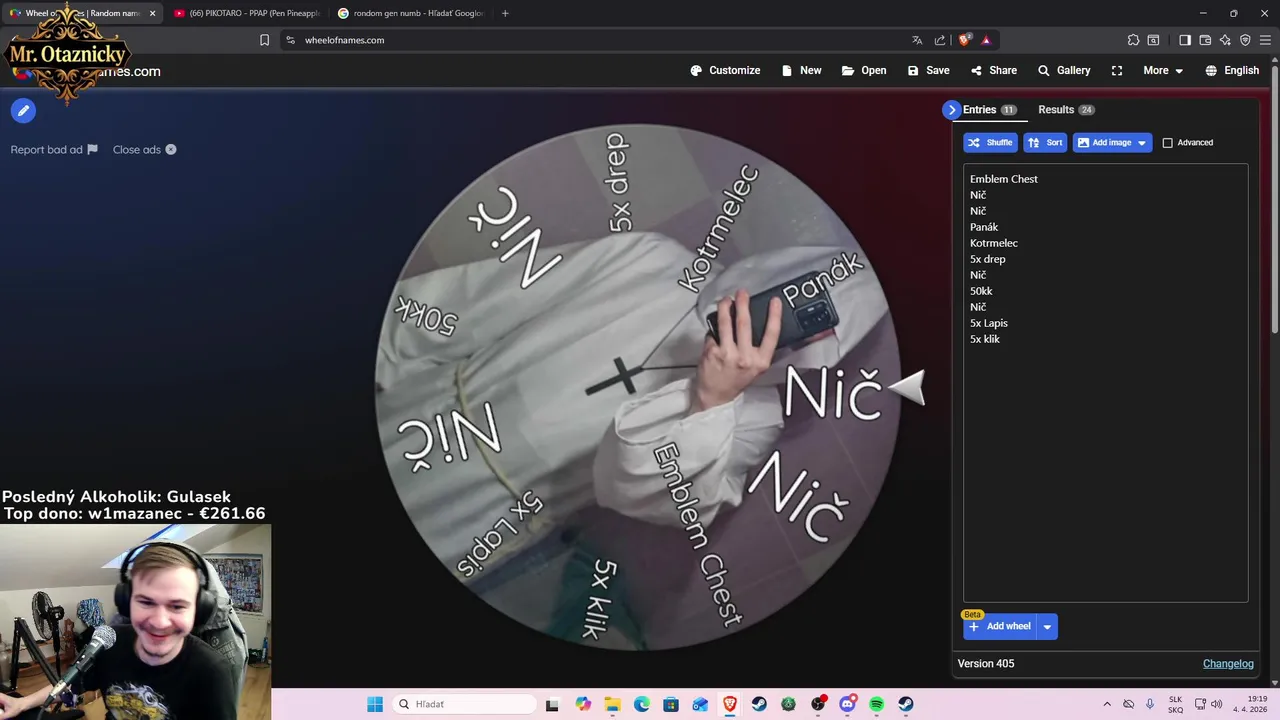Spin the wheel by clicking its center

(637, 387)
